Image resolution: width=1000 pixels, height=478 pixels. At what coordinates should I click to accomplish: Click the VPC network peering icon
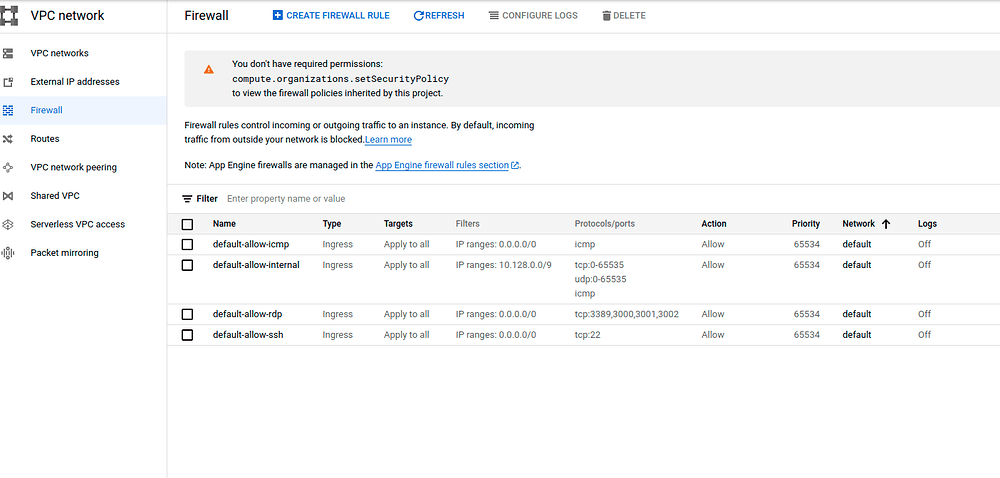(x=8, y=167)
